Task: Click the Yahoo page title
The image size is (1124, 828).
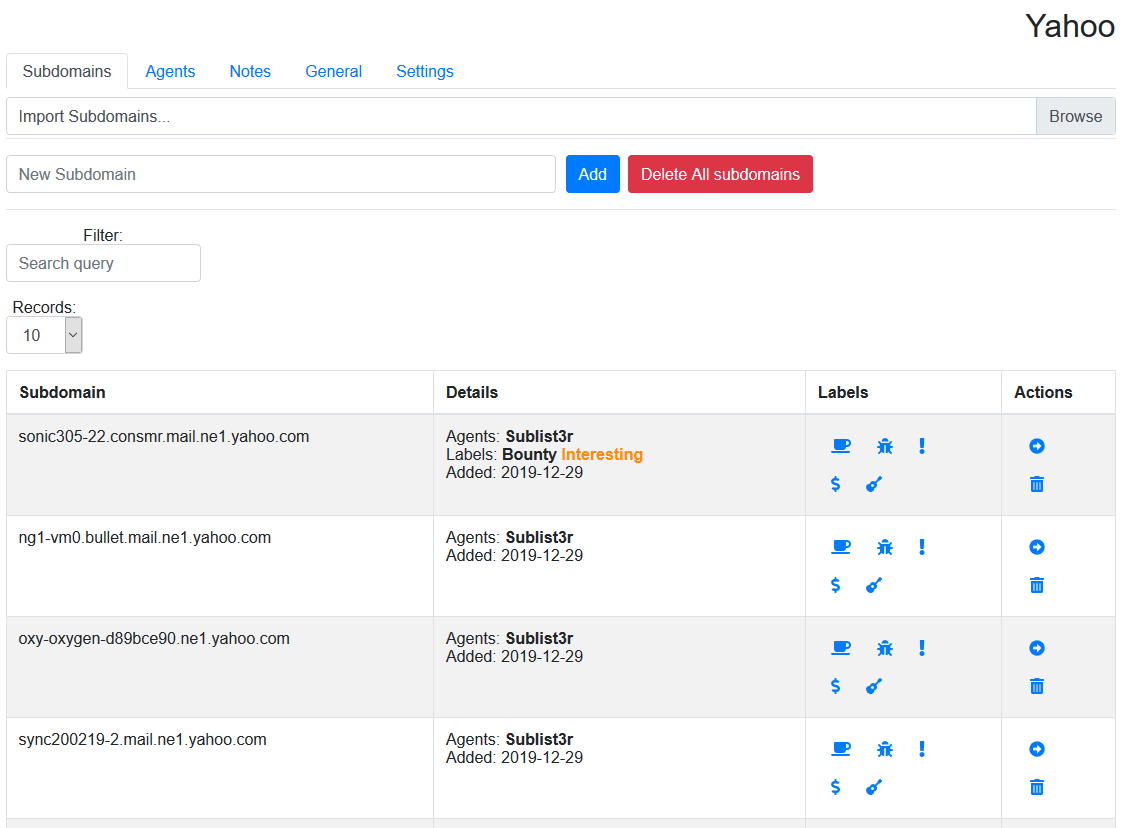Action: tap(1070, 27)
